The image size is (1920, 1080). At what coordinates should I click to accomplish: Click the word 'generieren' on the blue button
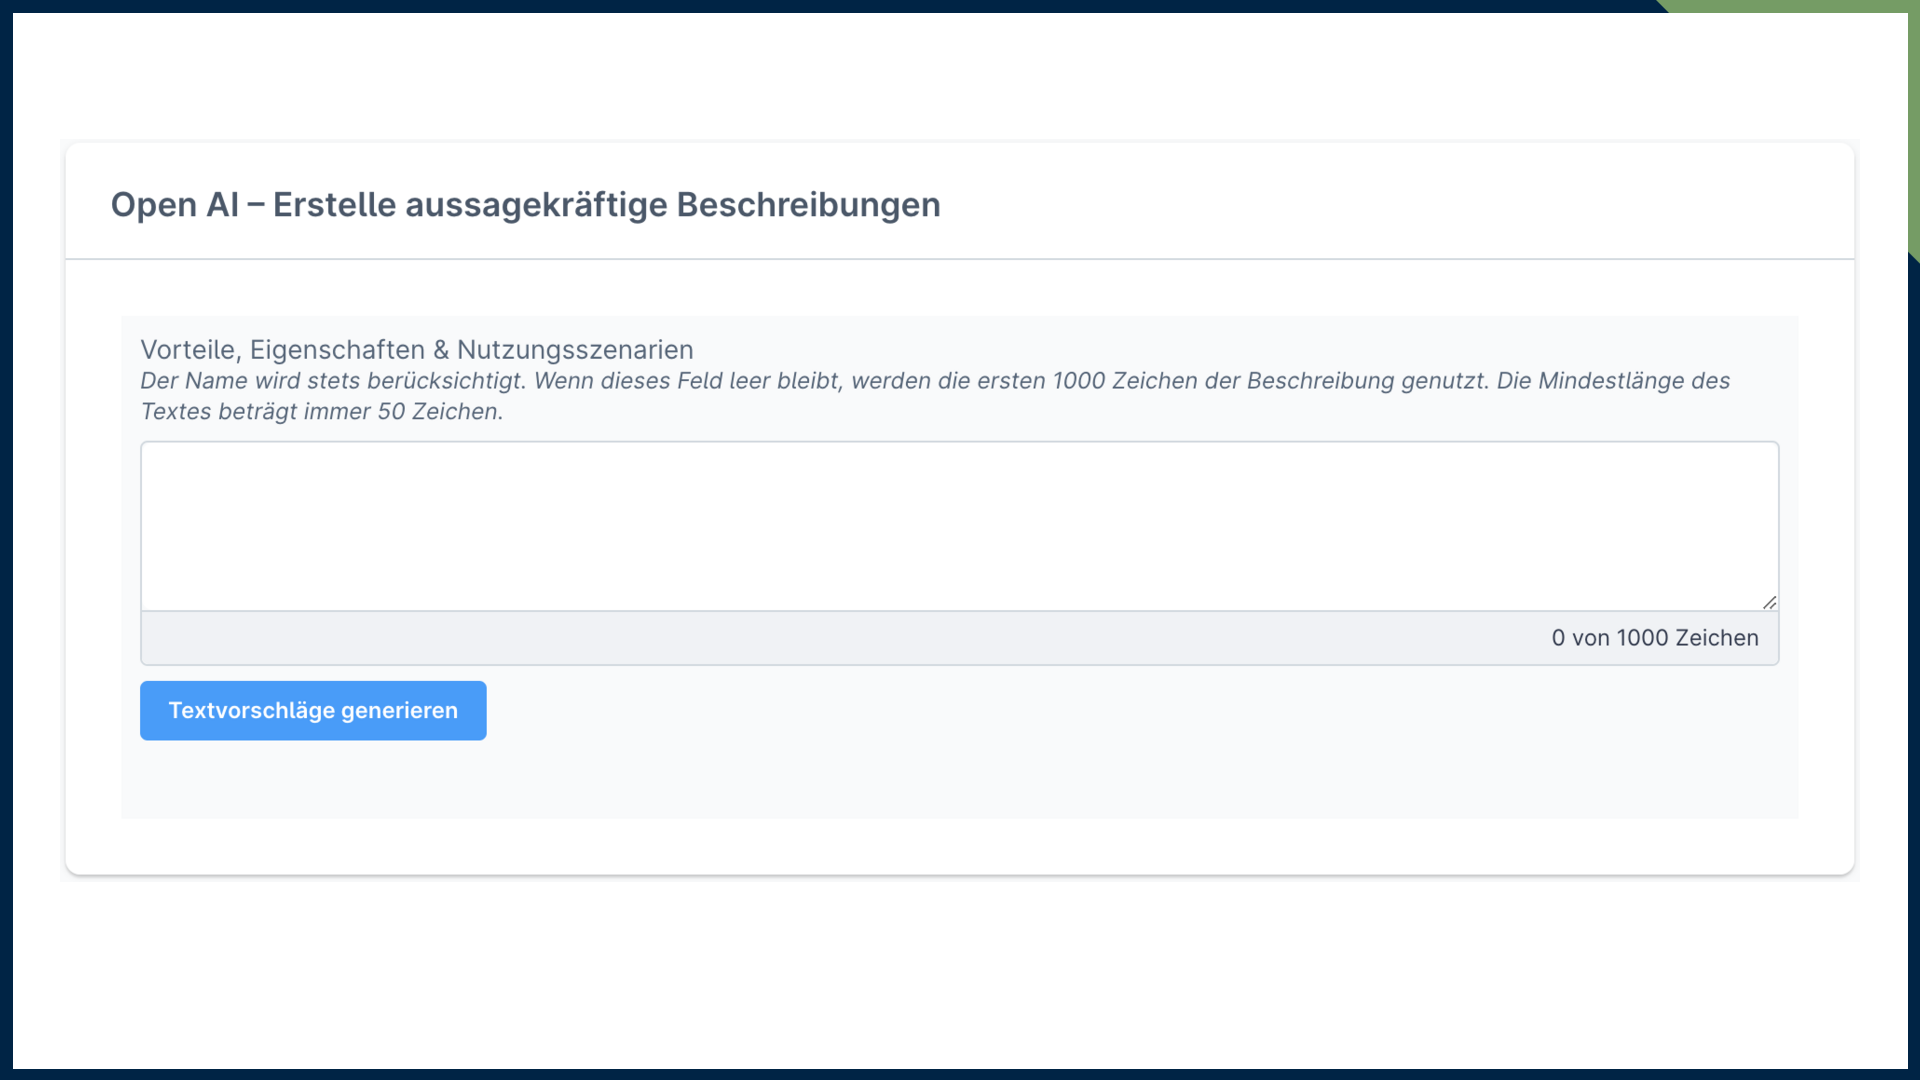tap(399, 711)
